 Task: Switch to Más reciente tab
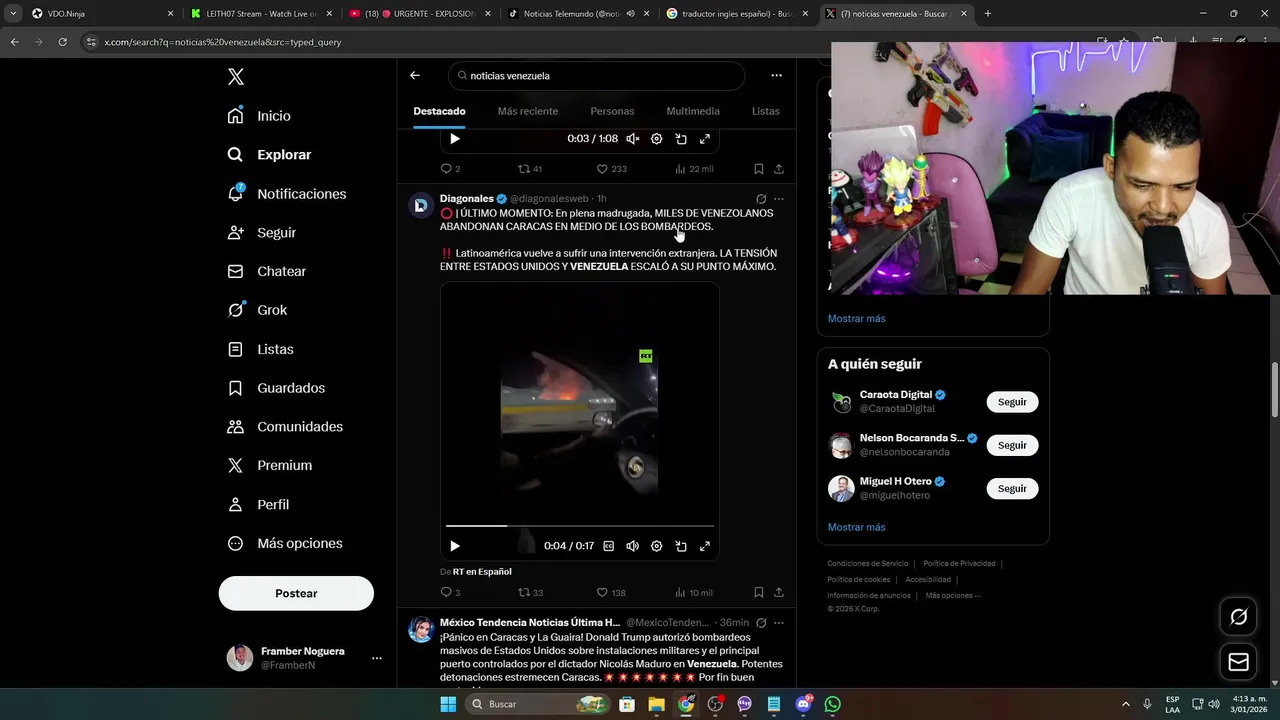[x=528, y=111]
